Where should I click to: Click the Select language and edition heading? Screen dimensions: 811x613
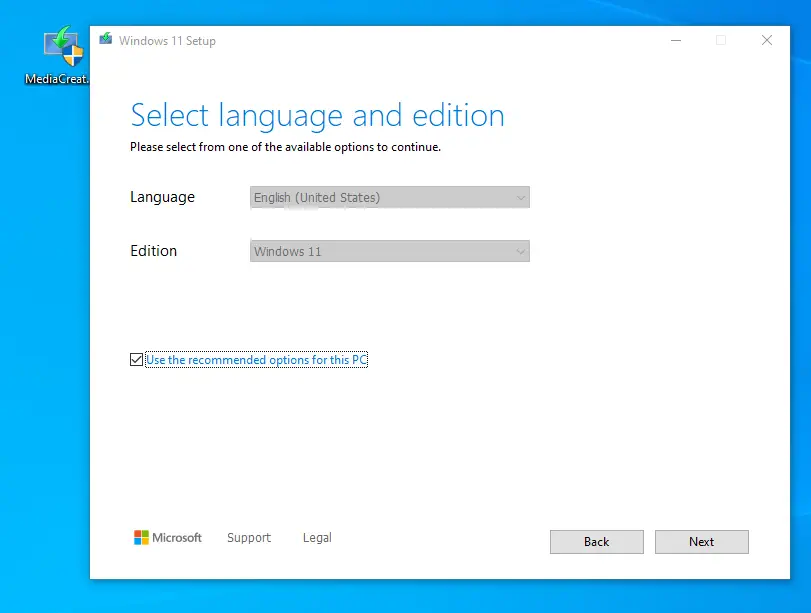(x=317, y=115)
